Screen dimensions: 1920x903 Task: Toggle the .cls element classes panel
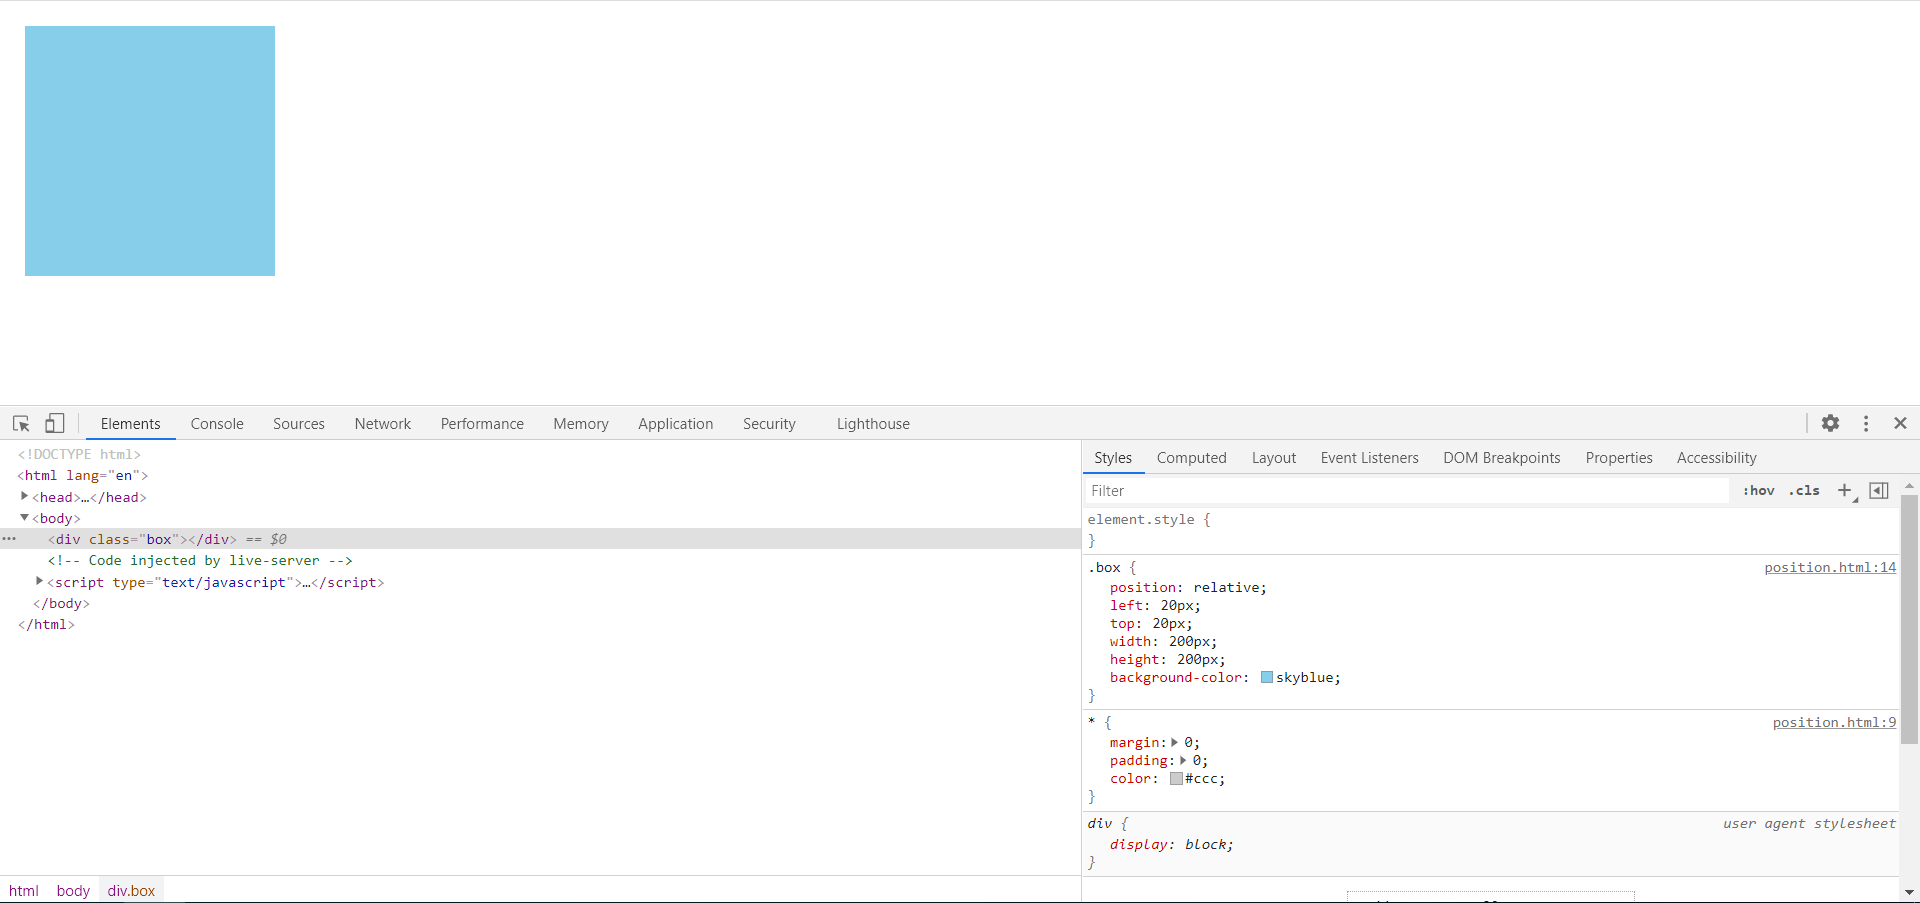(1804, 490)
